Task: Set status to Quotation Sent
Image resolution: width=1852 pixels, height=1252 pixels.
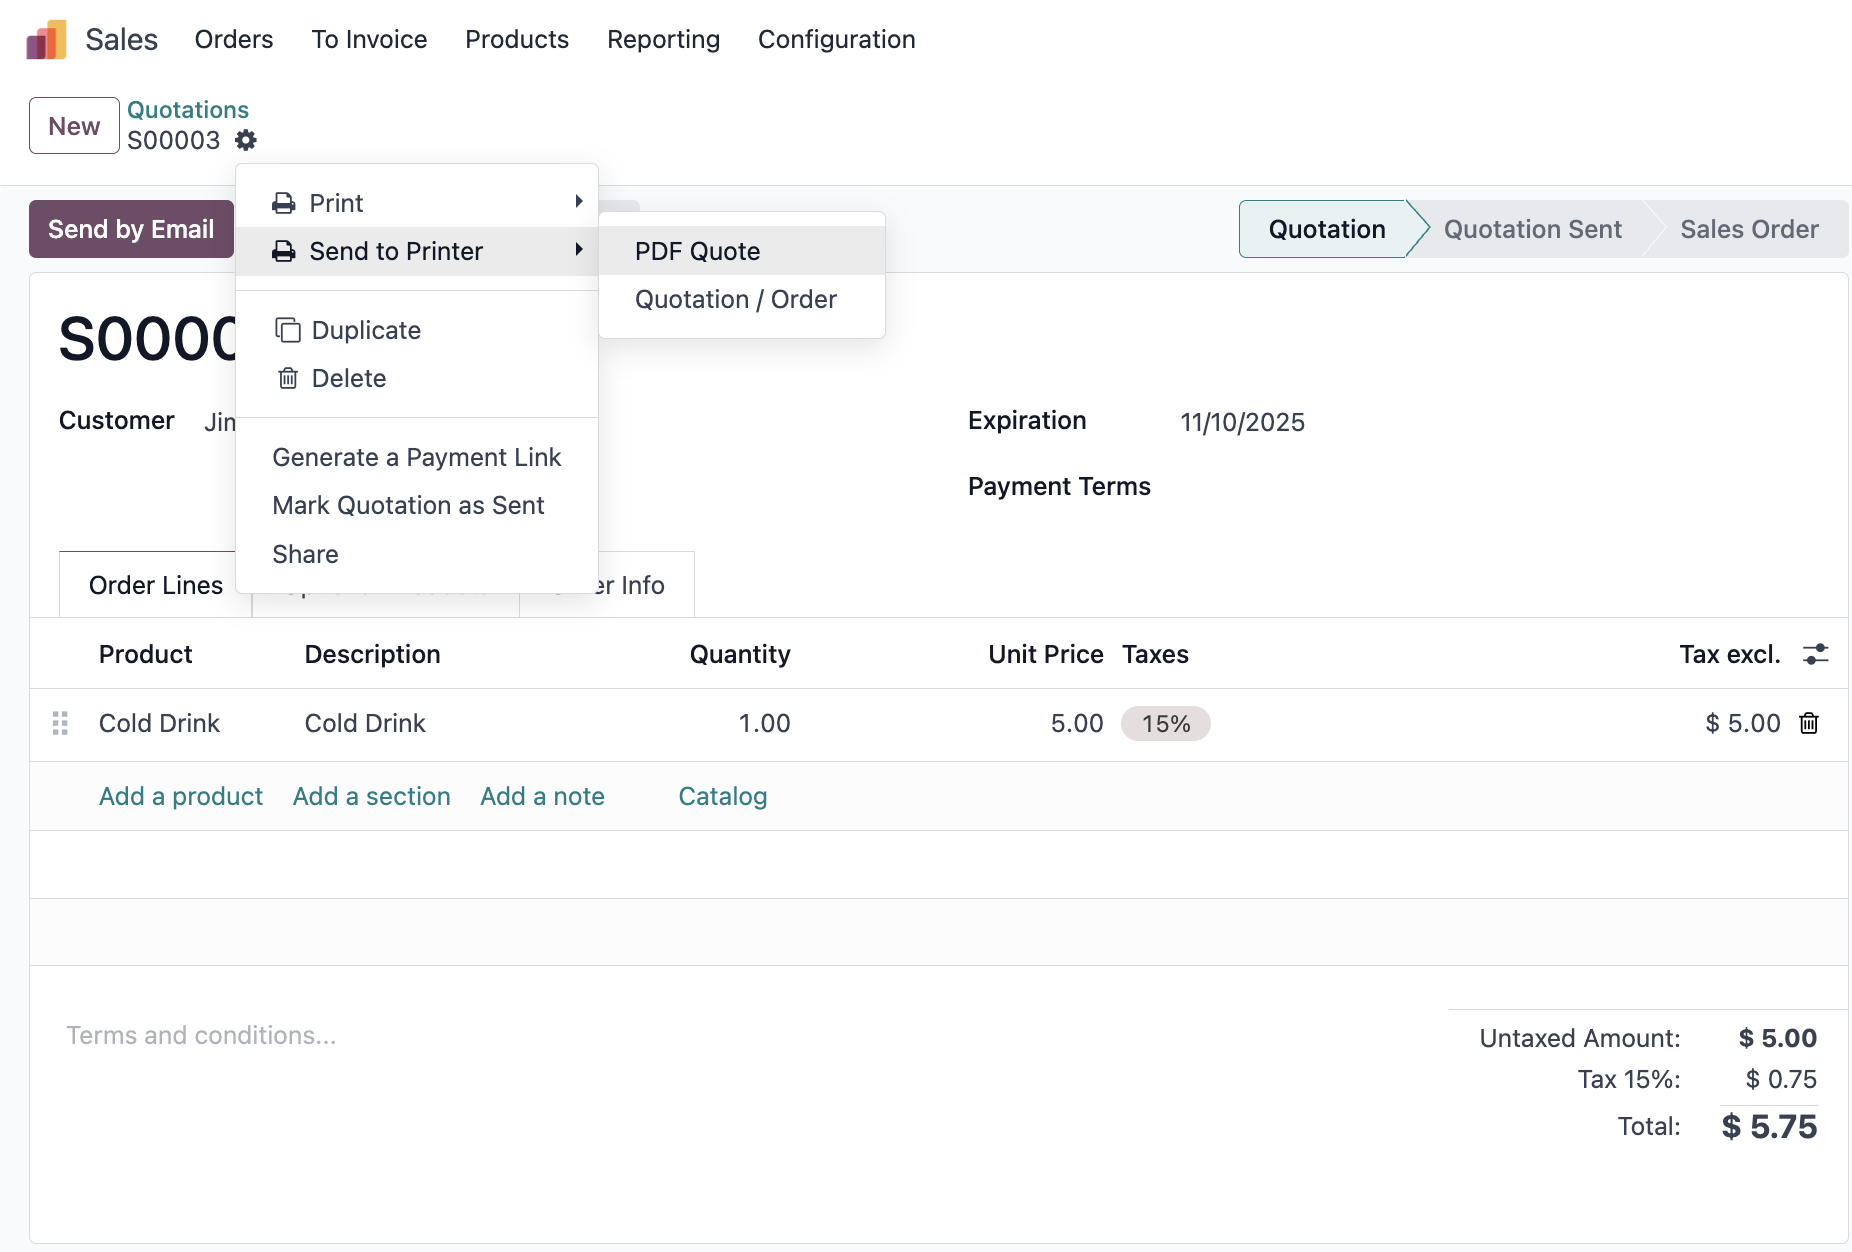Action: pos(1532,229)
